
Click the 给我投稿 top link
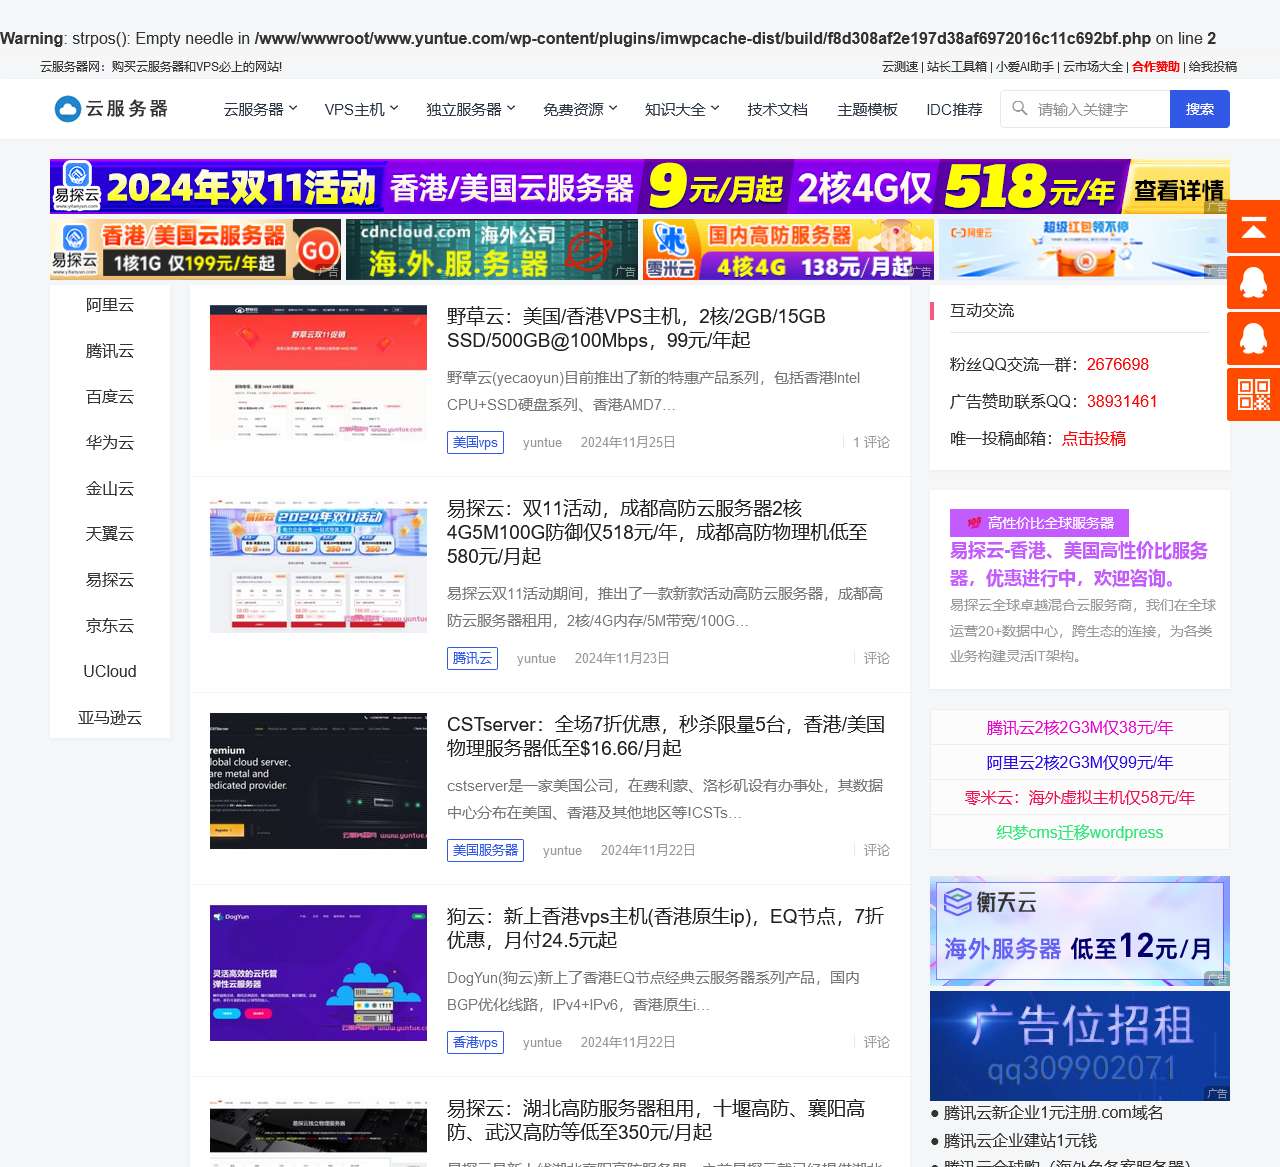point(1213,66)
